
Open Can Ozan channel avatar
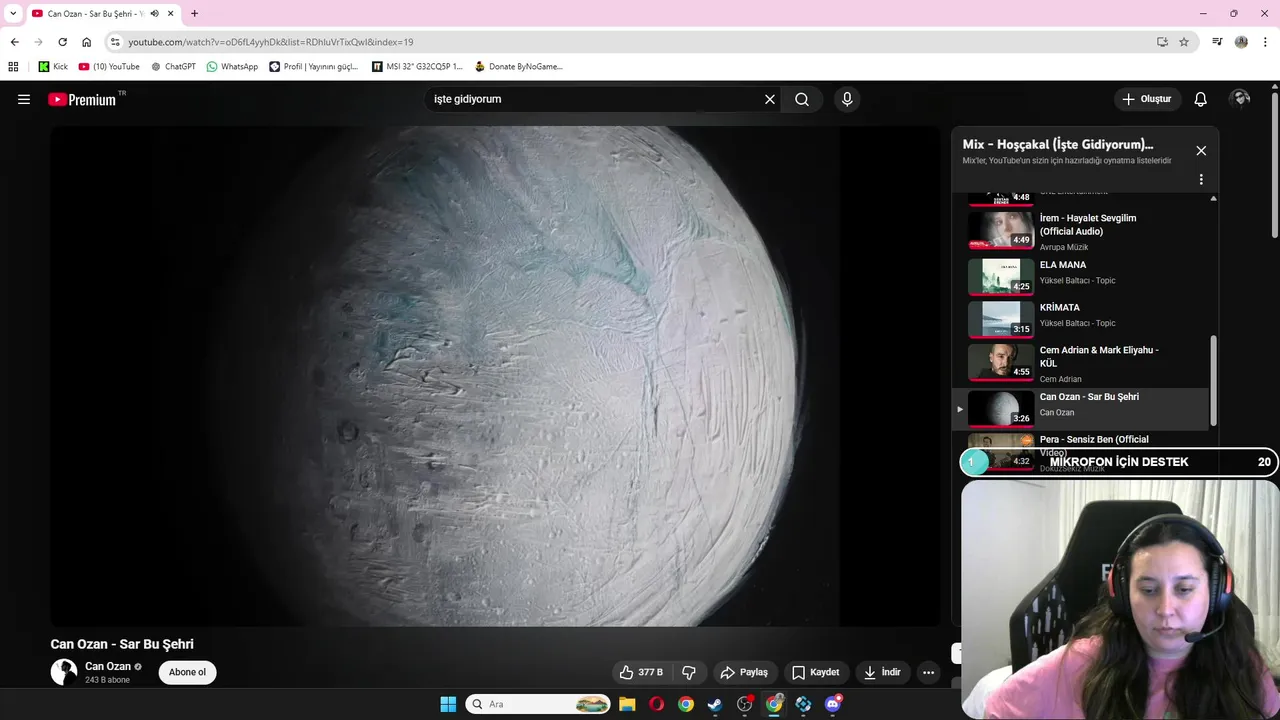coord(64,672)
